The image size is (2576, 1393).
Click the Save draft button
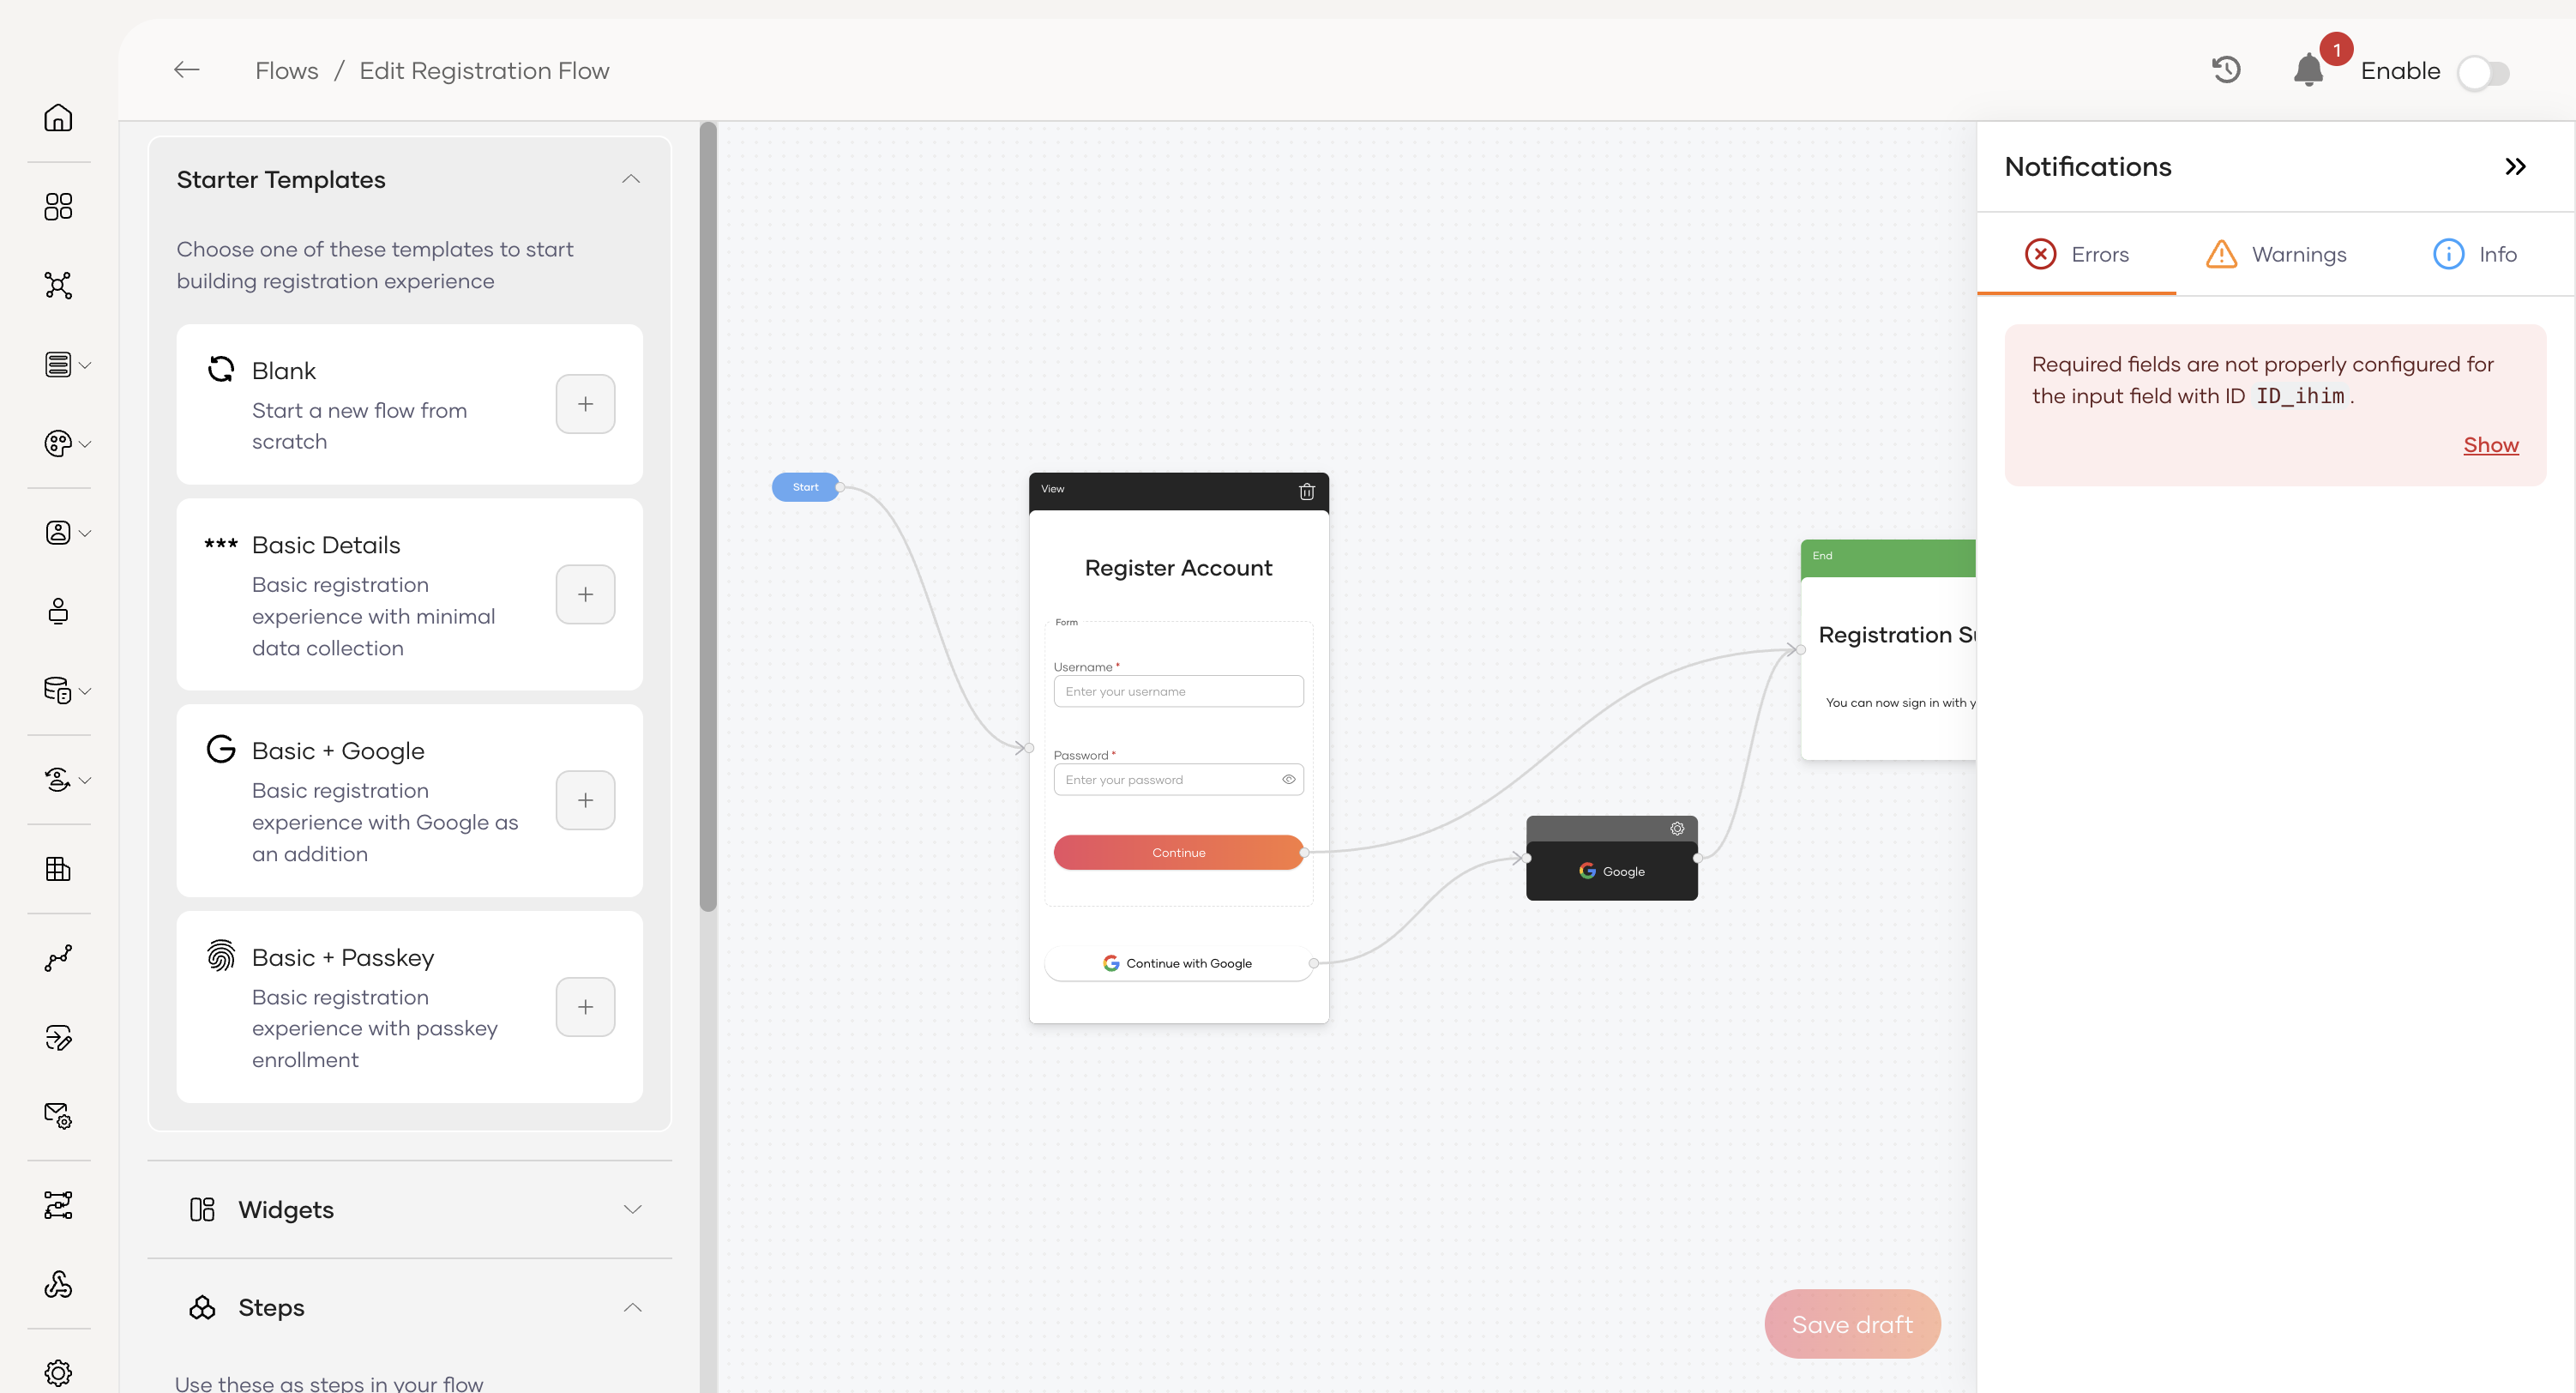coord(1852,1324)
